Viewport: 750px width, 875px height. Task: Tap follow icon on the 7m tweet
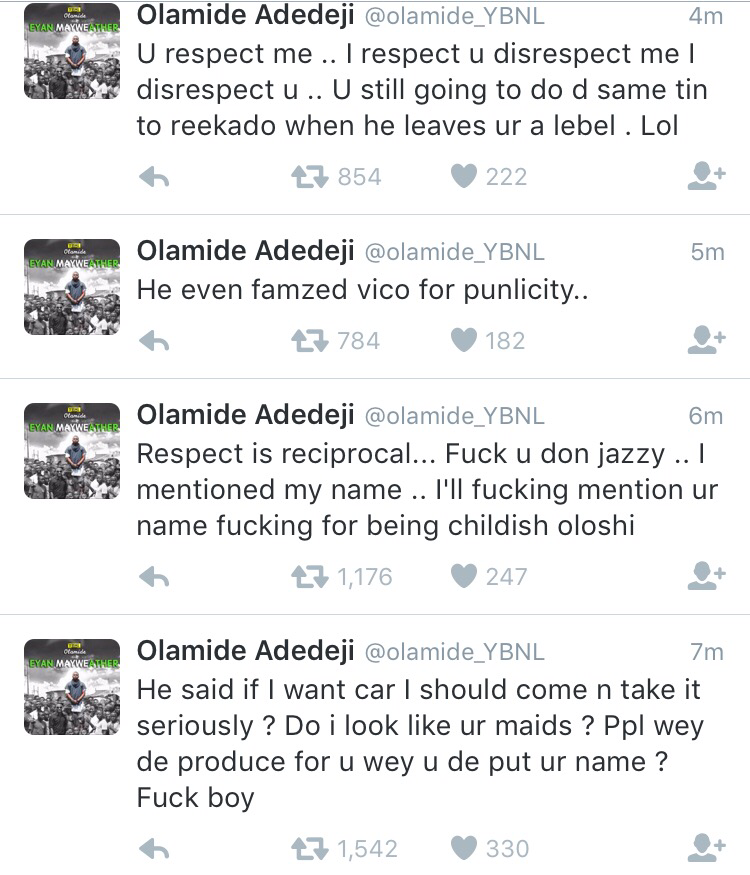tap(706, 849)
